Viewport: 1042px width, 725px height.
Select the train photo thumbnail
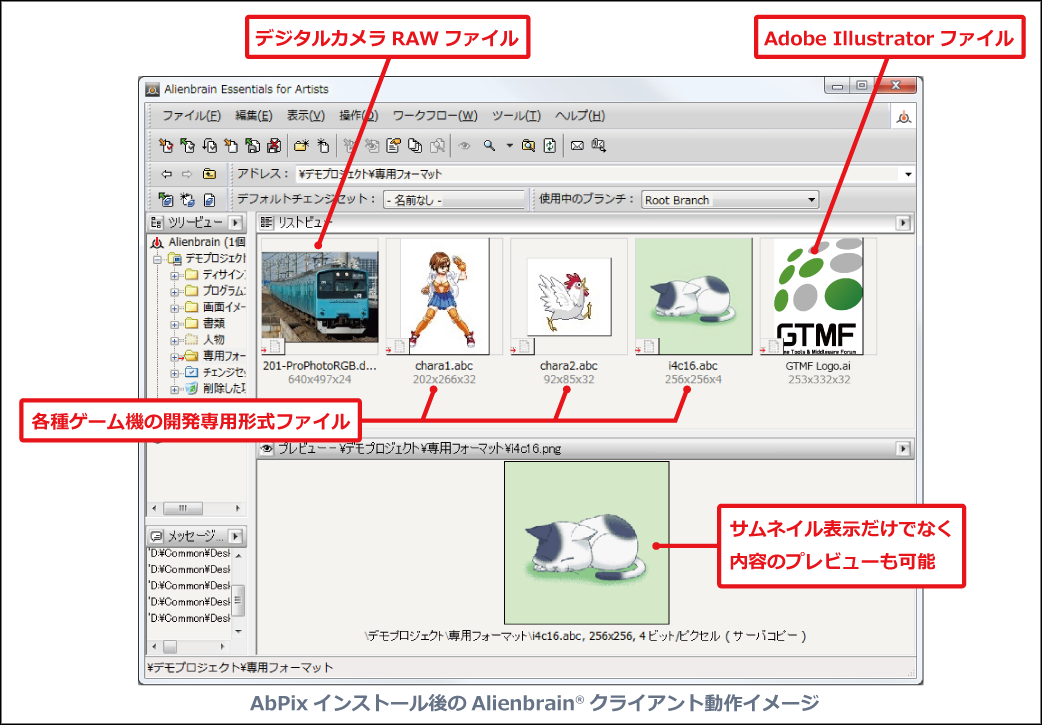point(320,296)
